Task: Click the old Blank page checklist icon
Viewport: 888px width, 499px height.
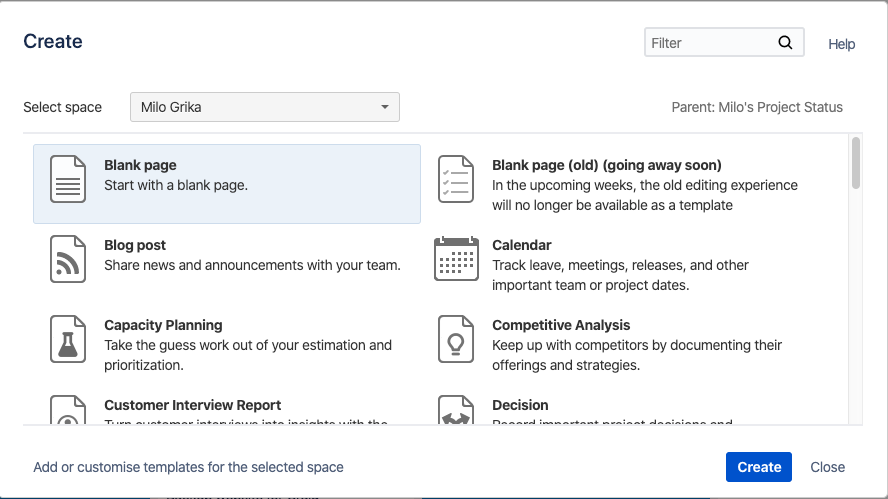Action: [456, 180]
